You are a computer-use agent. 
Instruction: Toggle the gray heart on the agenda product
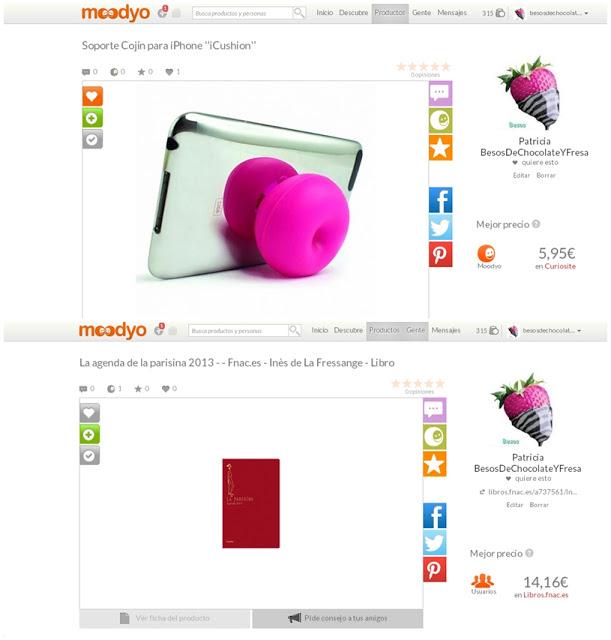tap(89, 413)
